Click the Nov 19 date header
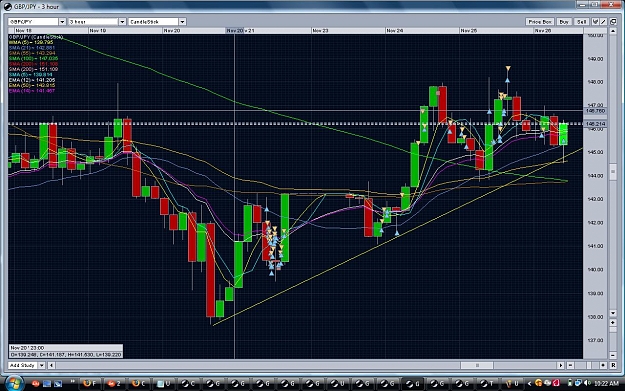625x391 pixels. click(x=98, y=31)
